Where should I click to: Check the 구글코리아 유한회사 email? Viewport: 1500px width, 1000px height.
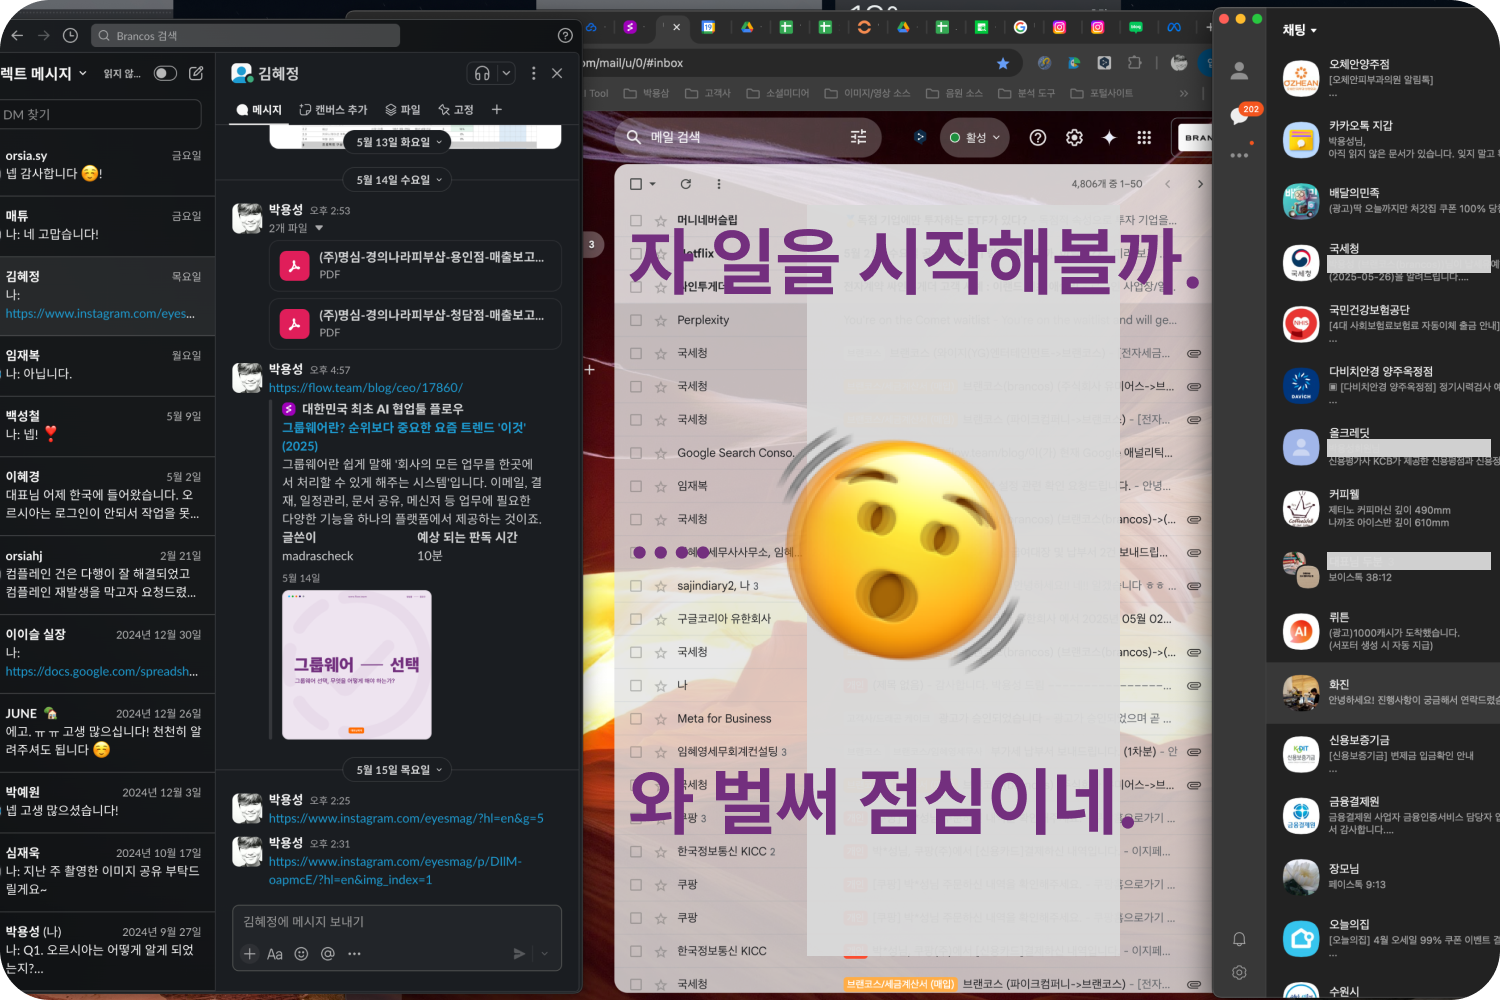pos(636,619)
